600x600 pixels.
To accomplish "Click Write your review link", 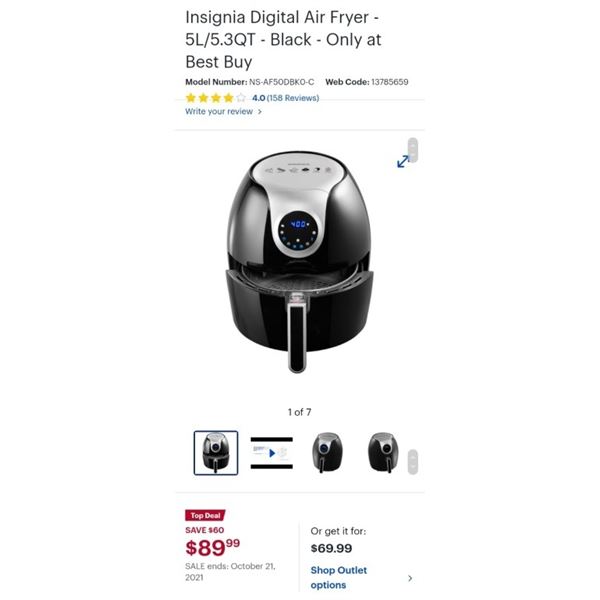I will [219, 111].
